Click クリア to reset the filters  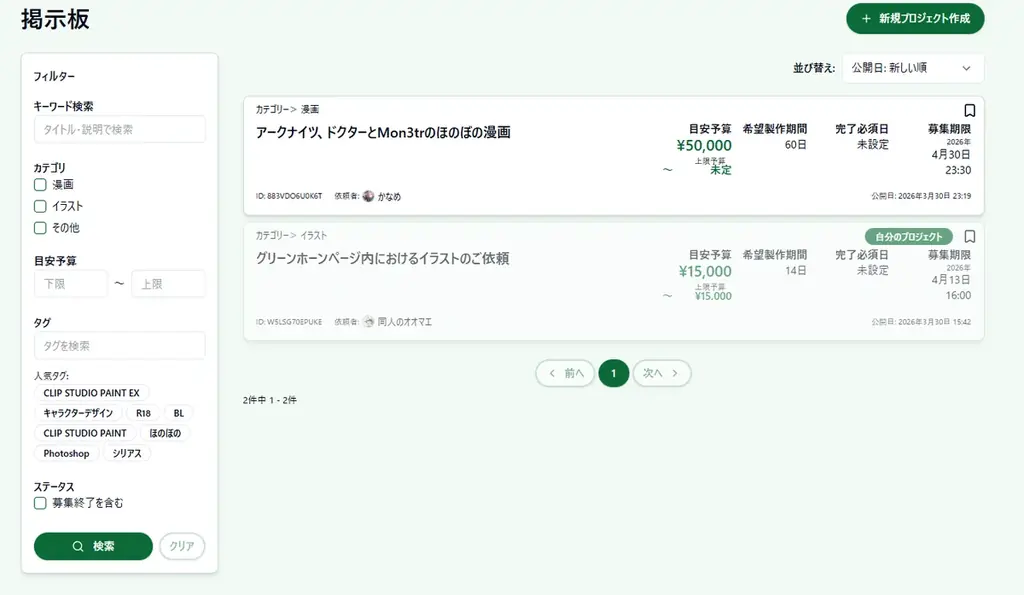pyautogui.click(x=181, y=546)
